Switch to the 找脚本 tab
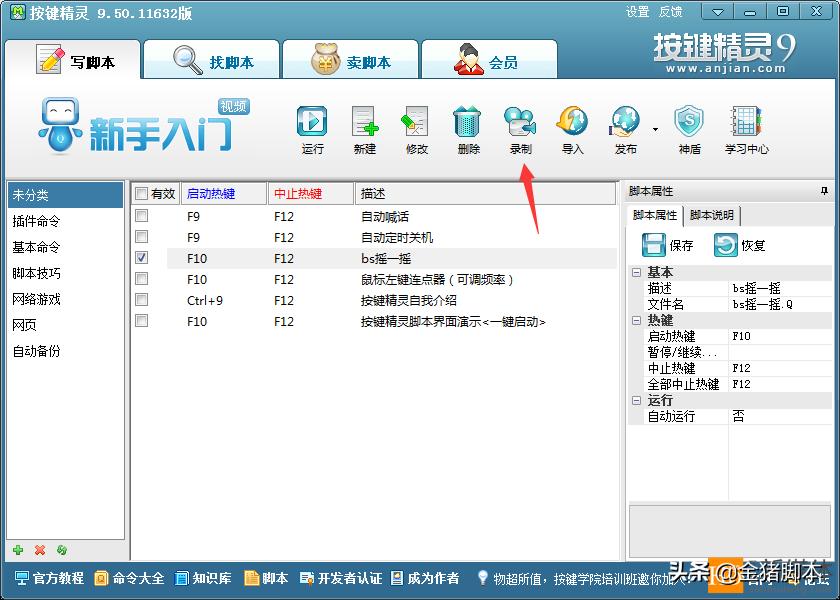 (210, 58)
